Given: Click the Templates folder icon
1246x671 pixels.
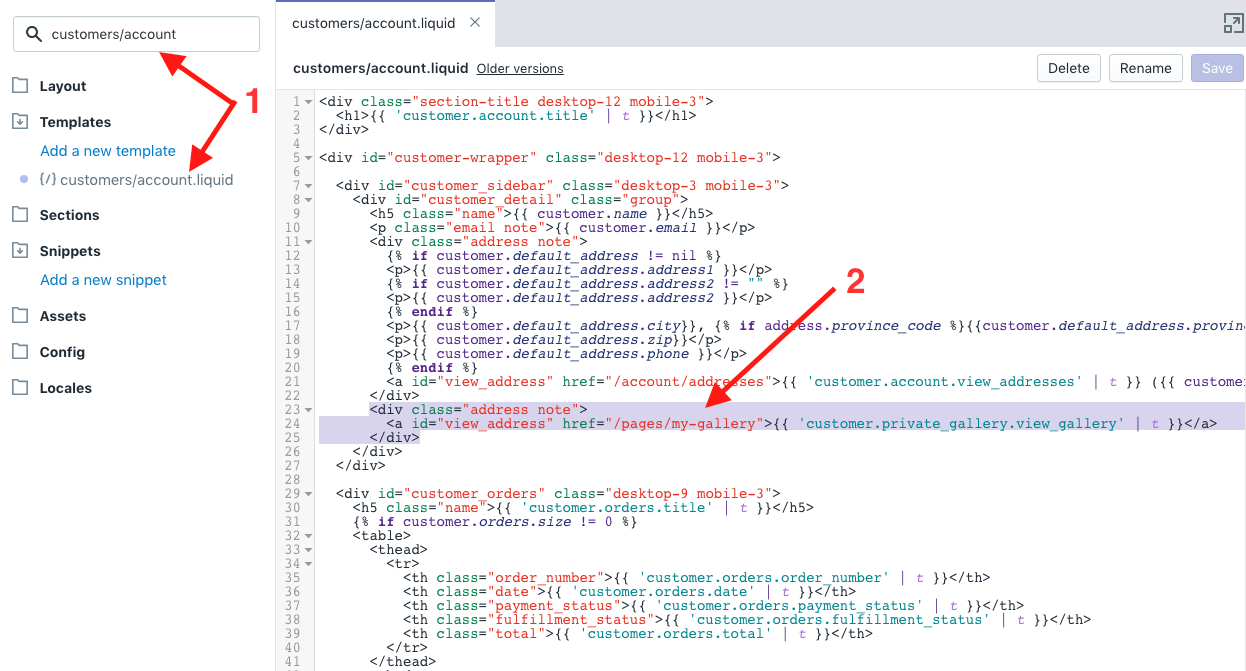Looking at the screenshot, I should [20, 122].
